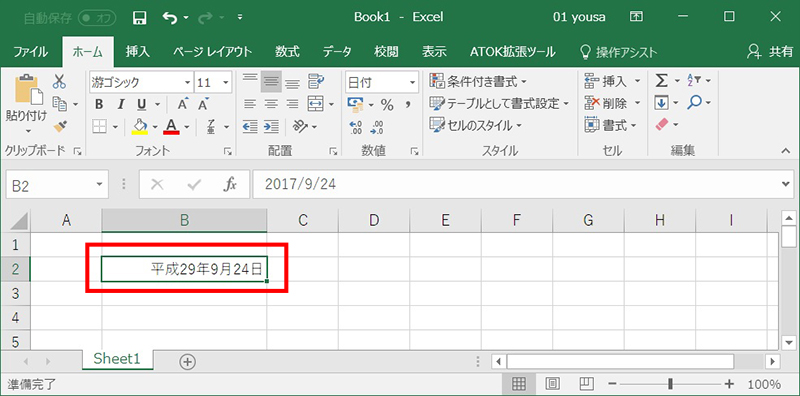
Task: Click the AutoSum sigma icon
Action: 662,81
